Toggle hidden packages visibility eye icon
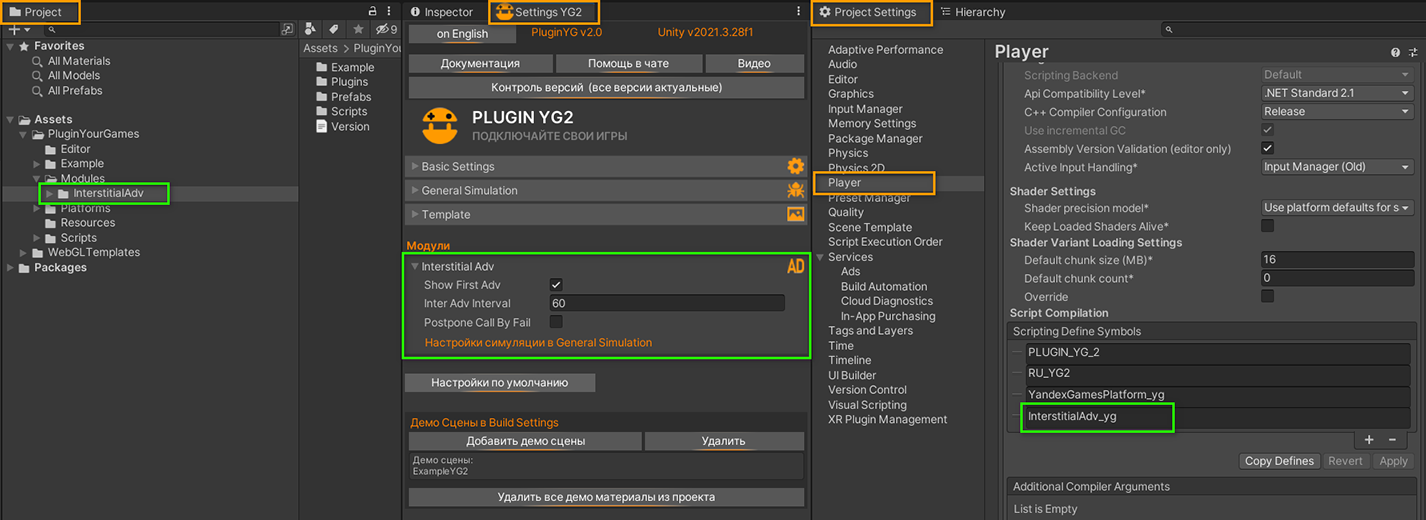The width and height of the screenshot is (1426, 520). pyautogui.click(x=386, y=29)
